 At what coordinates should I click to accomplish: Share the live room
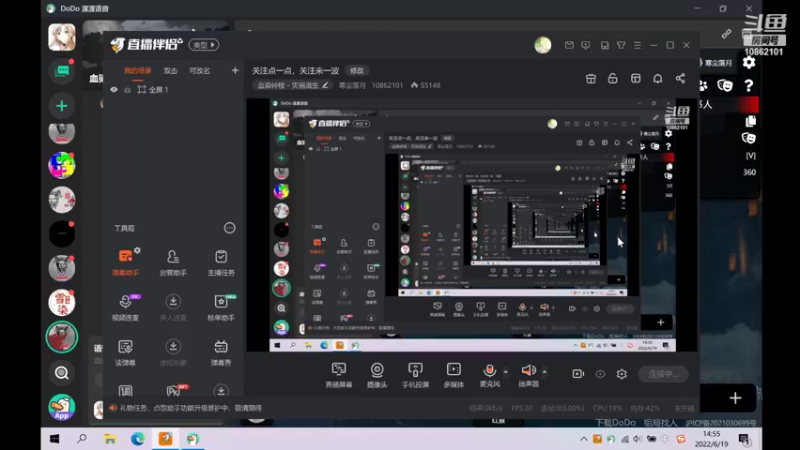point(680,78)
